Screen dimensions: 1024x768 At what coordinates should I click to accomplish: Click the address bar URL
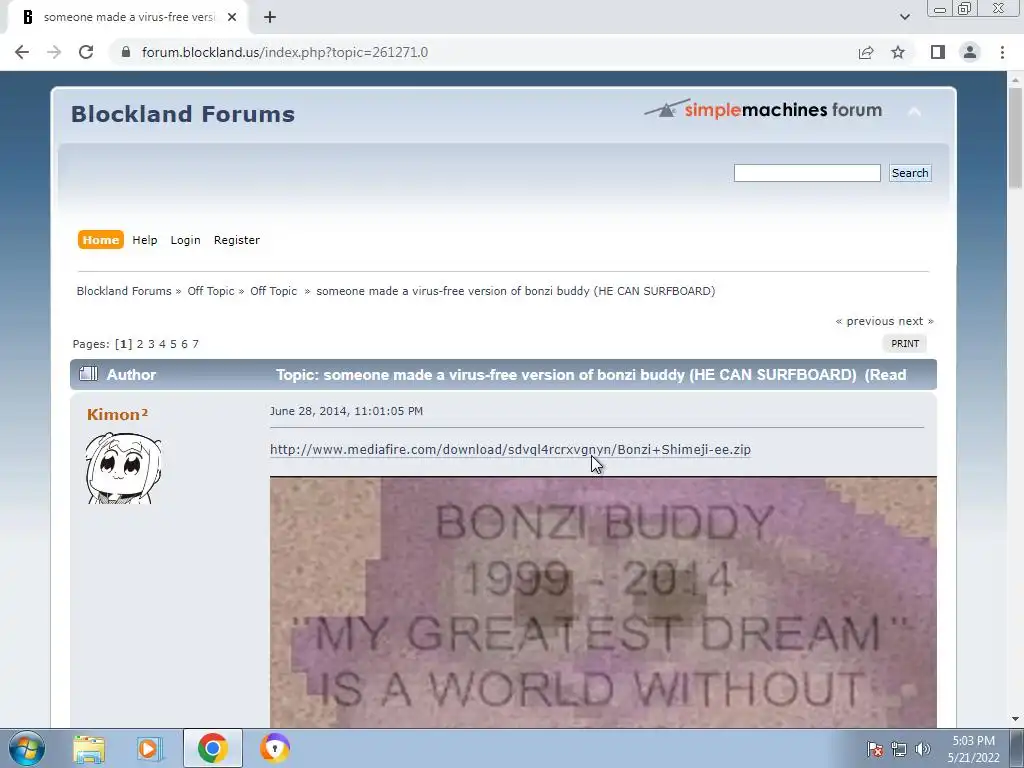pos(285,52)
